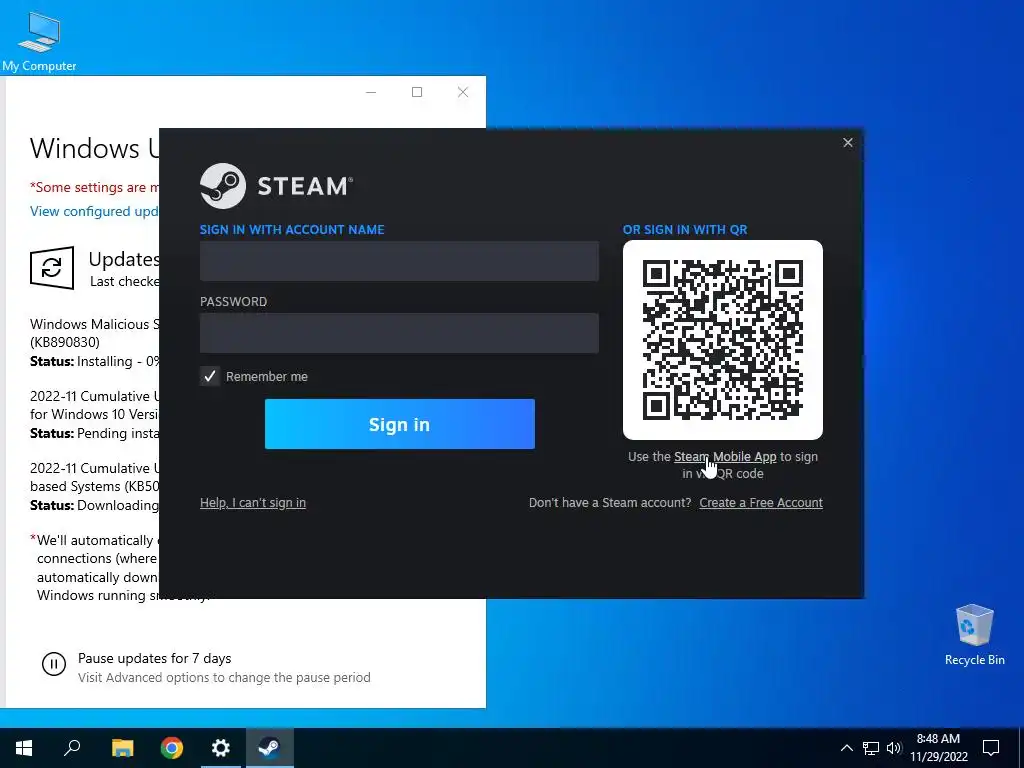
Task: Click the 'Status: Installing' line
Action: 95,361
